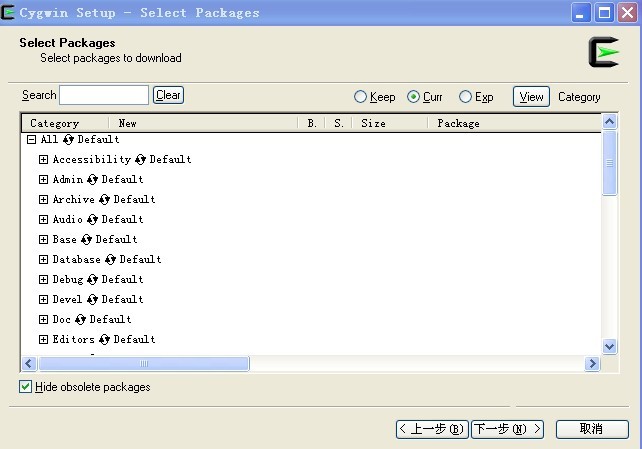Click Default text in Editors row
642x449 pixels.
point(134,340)
